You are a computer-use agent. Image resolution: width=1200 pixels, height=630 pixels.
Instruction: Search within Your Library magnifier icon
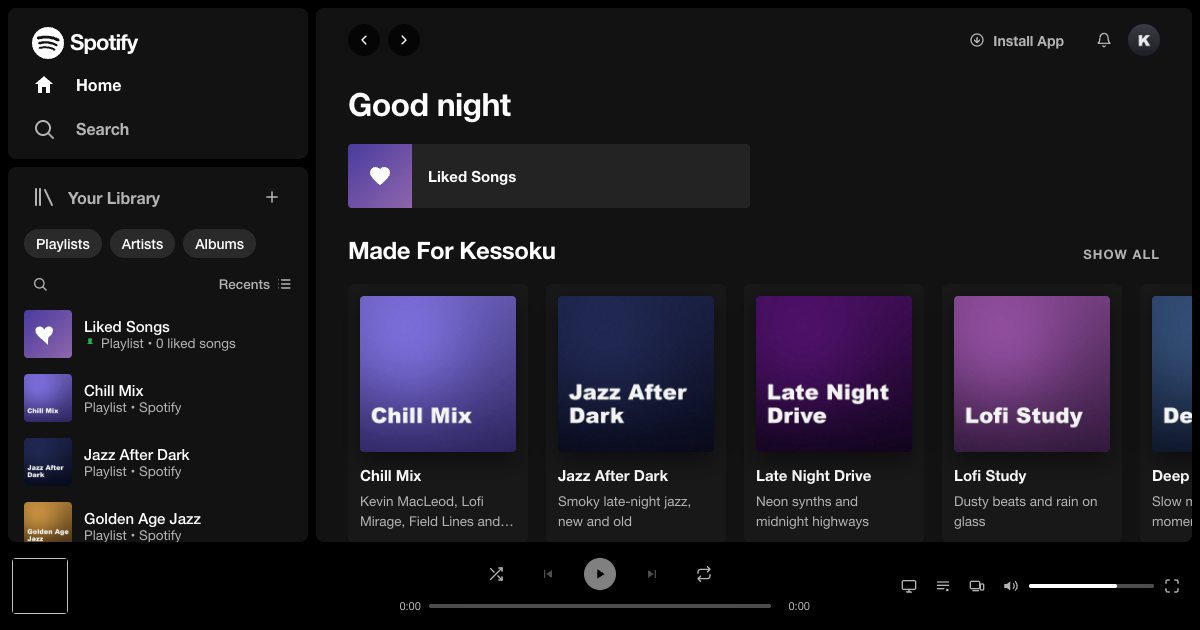tap(40, 284)
